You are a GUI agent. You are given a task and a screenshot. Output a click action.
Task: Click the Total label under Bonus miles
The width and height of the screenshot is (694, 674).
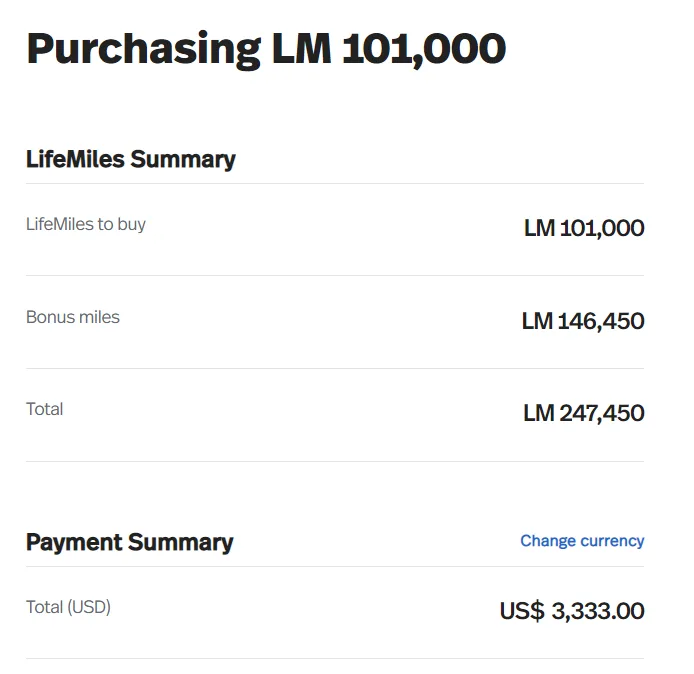45,409
